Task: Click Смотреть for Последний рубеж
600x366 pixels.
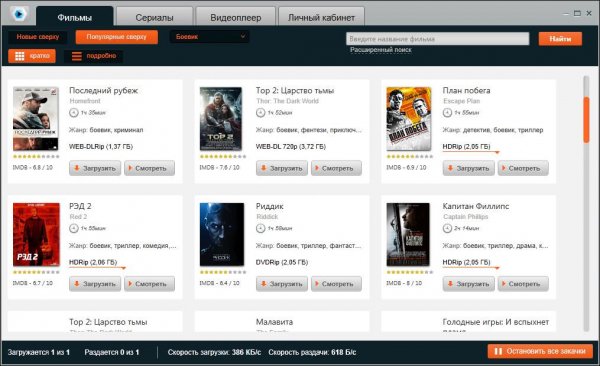Action: tap(149, 168)
